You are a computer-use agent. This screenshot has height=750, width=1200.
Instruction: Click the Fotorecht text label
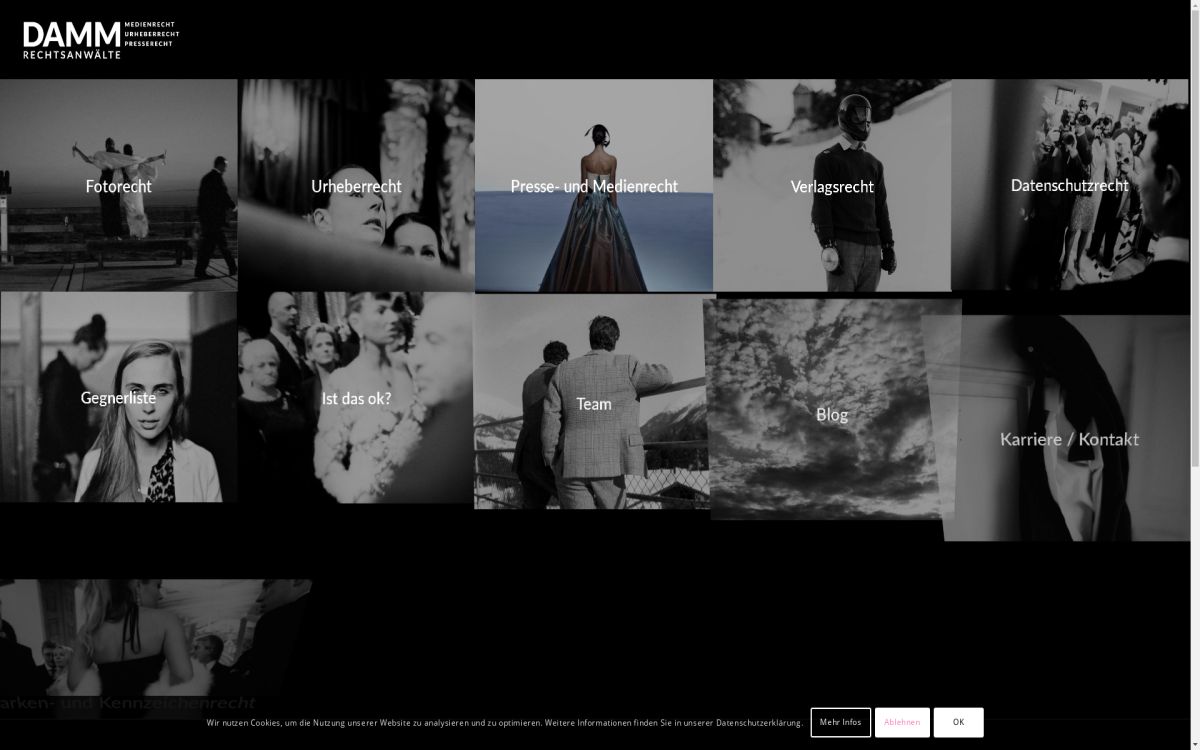point(118,186)
